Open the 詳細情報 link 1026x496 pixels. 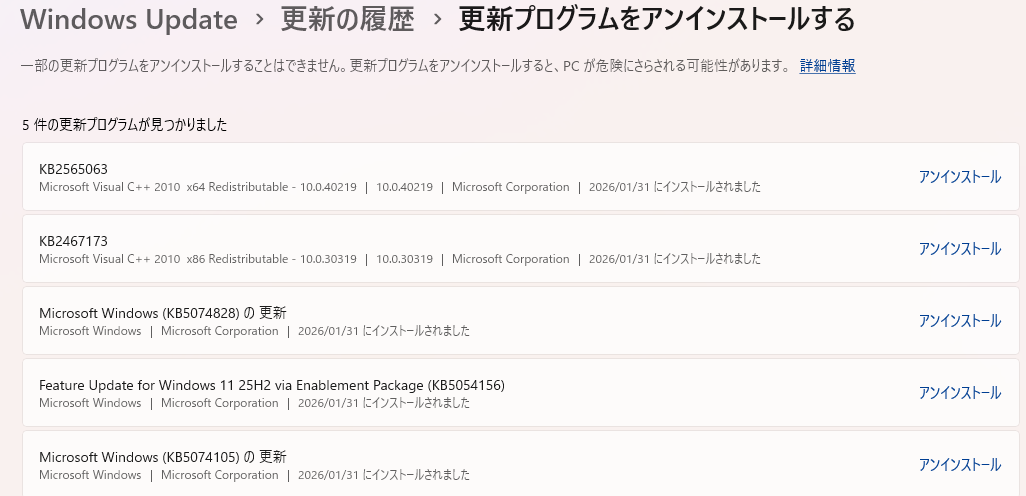point(827,66)
